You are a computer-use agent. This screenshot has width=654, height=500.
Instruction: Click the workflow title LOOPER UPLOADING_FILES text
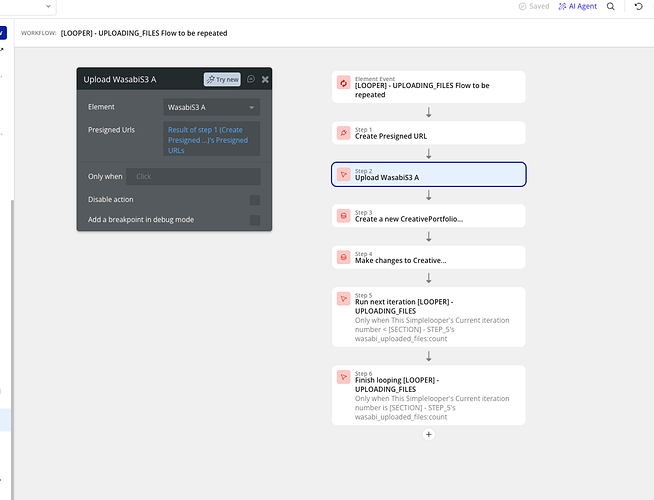click(x=144, y=33)
